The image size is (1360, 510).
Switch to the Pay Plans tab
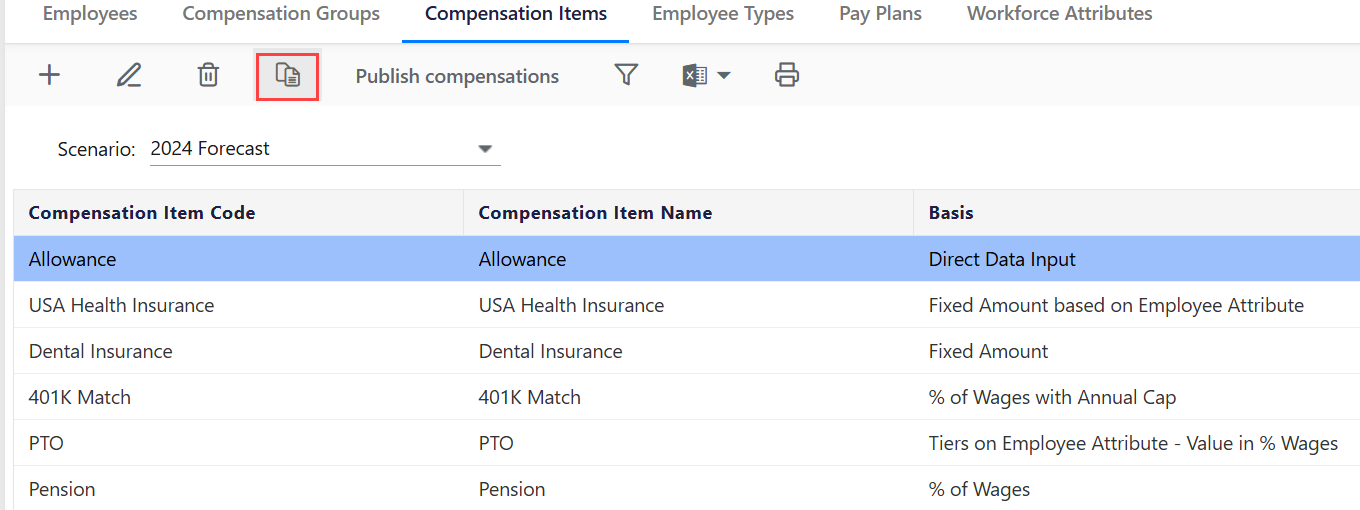point(880,14)
